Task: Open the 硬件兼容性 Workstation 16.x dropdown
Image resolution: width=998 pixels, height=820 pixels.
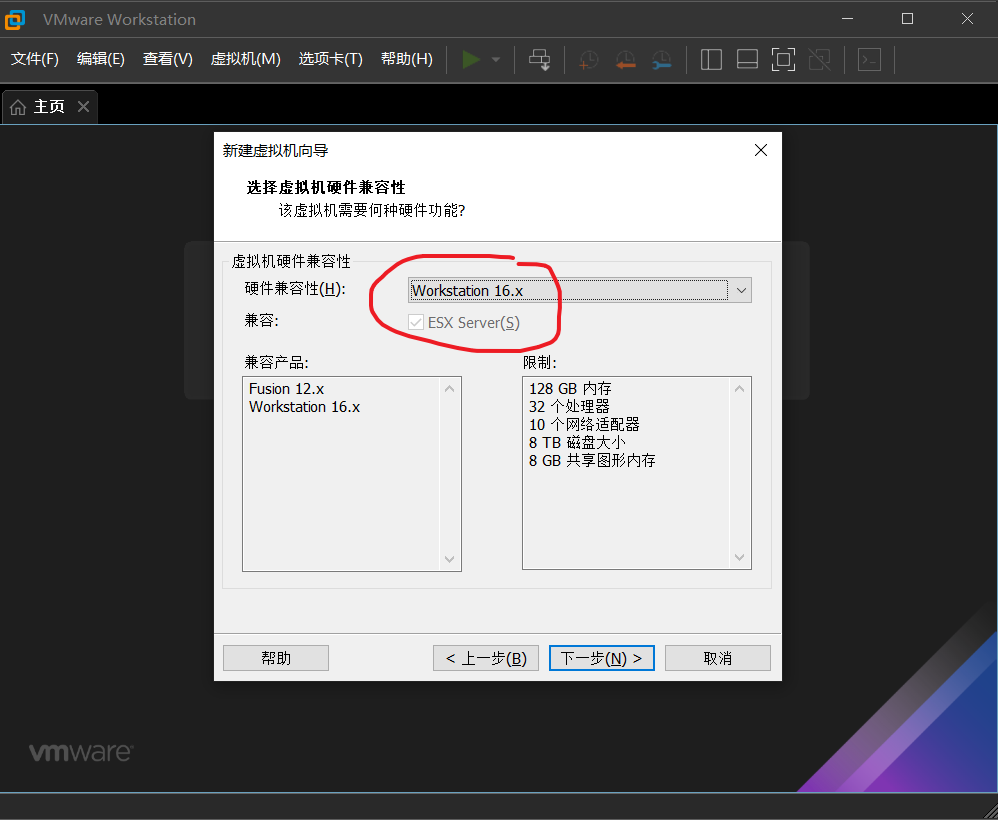Action: point(579,290)
